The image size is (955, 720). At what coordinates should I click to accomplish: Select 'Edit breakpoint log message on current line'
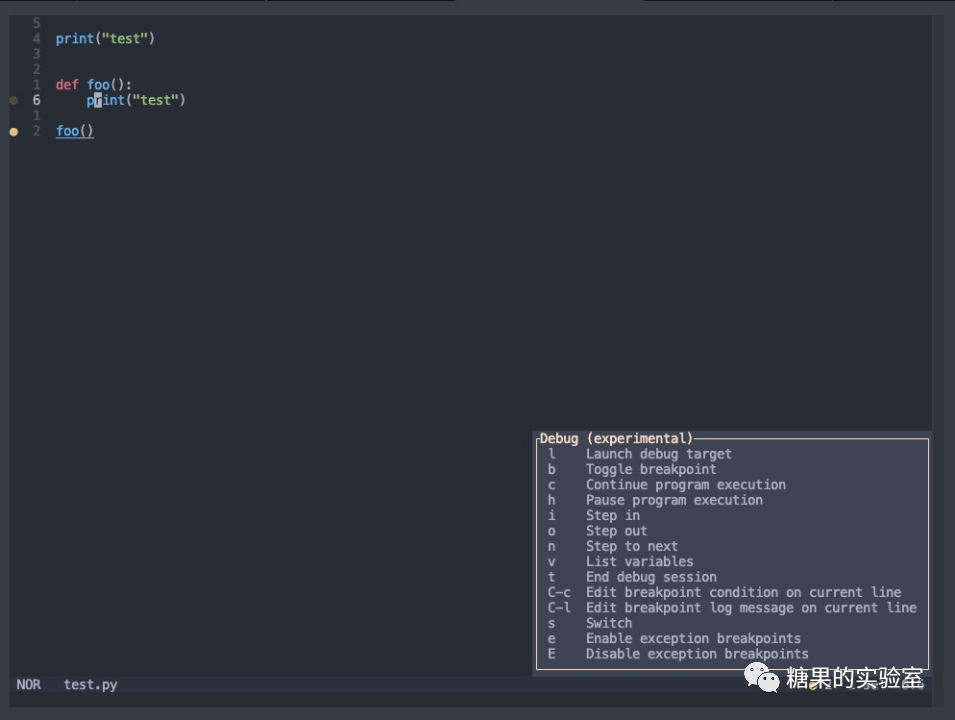733,608
